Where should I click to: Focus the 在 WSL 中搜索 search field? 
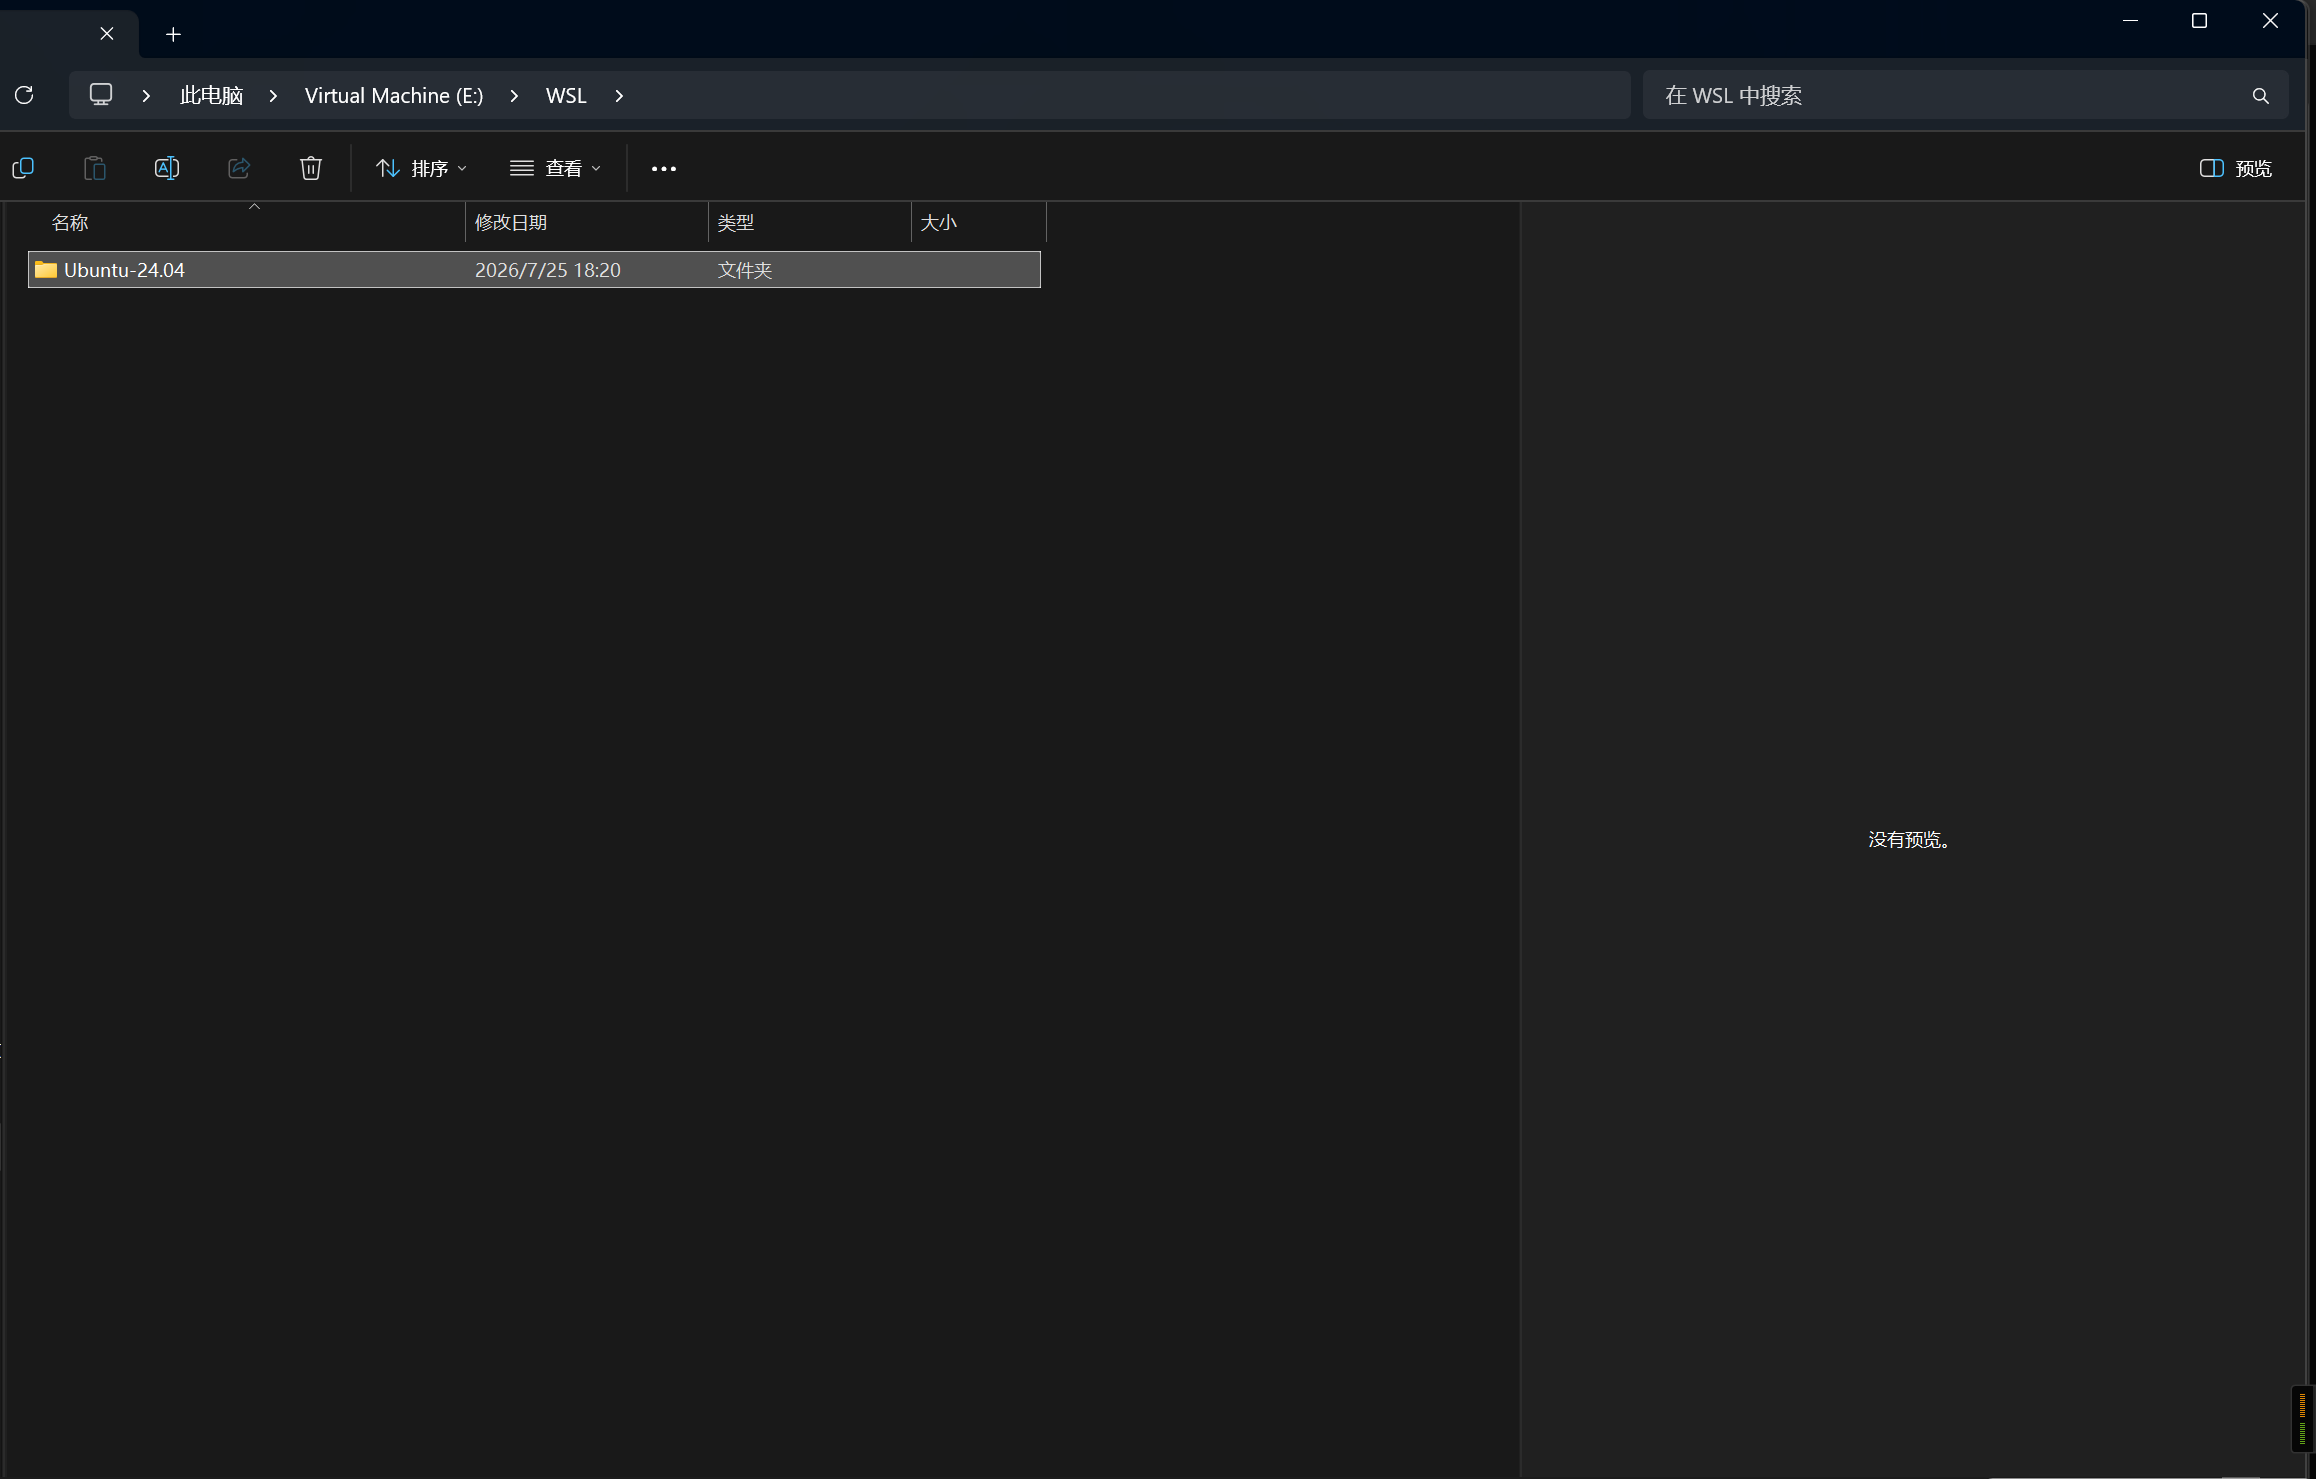pos(1965,95)
